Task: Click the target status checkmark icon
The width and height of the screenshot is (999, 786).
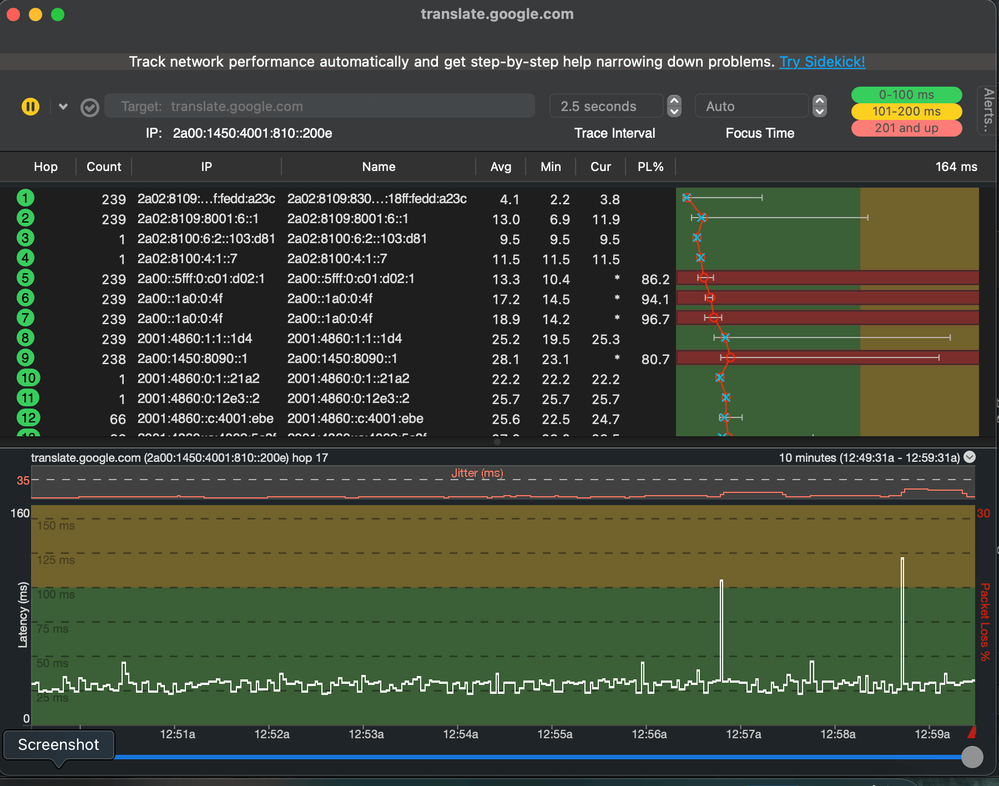Action: click(89, 107)
